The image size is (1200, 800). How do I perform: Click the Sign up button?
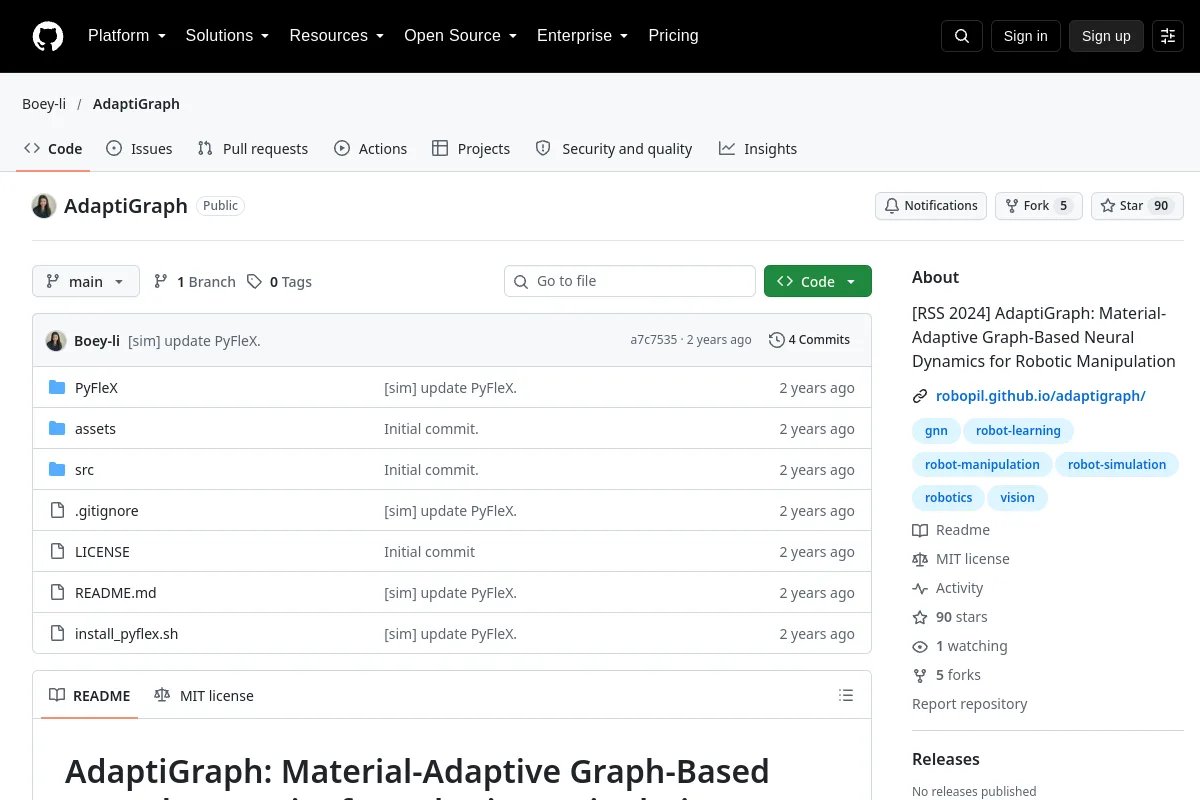(x=1106, y=36)
